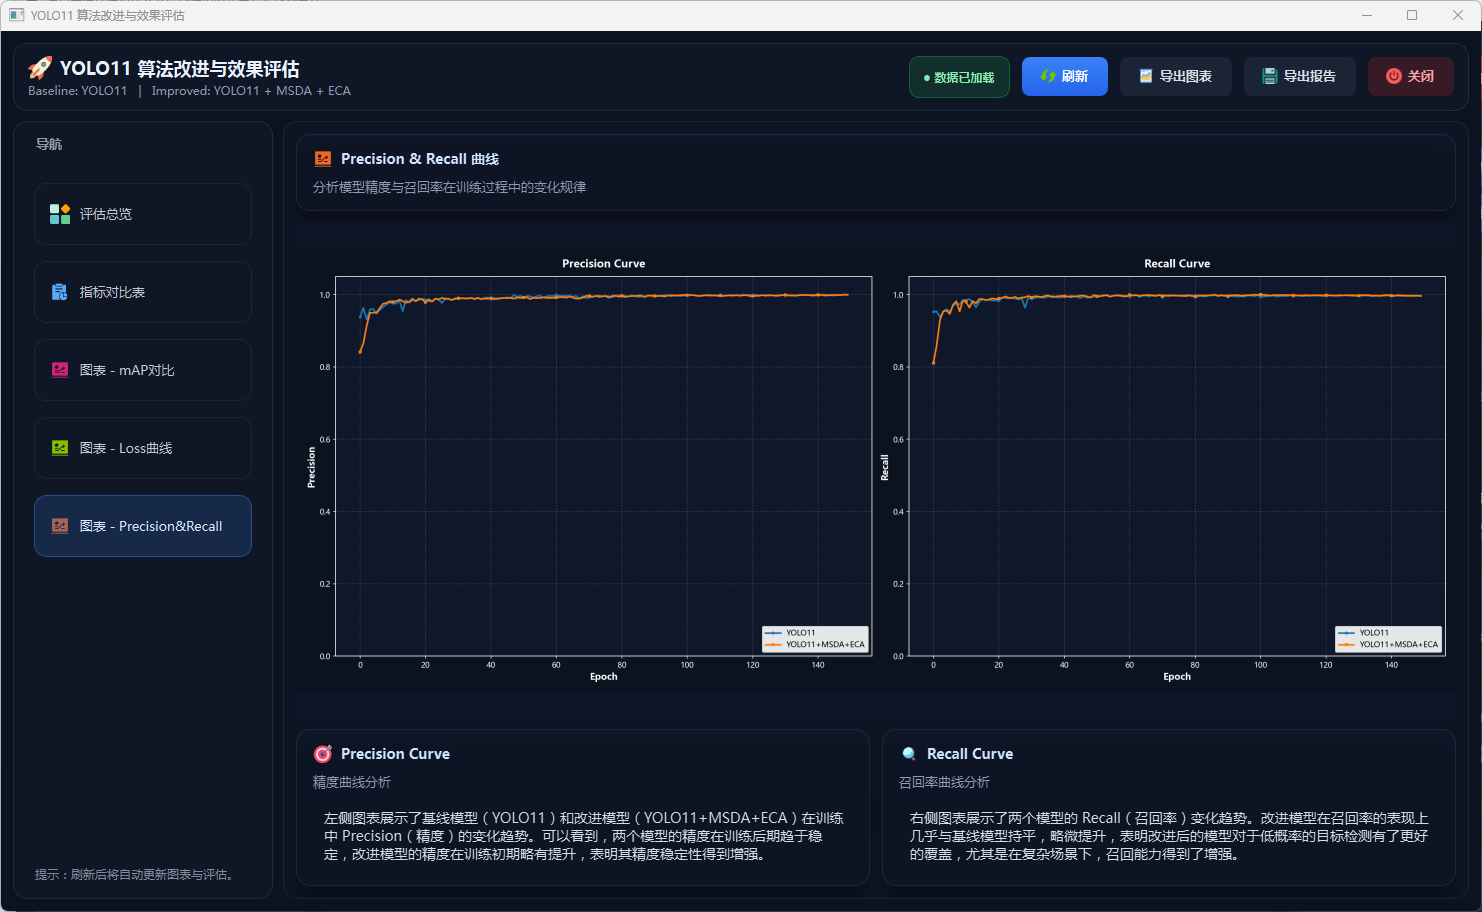Click the Precision Curve chart legend
The width and height of the screenshot is (1482, 912).
click(x=815, y=639)
